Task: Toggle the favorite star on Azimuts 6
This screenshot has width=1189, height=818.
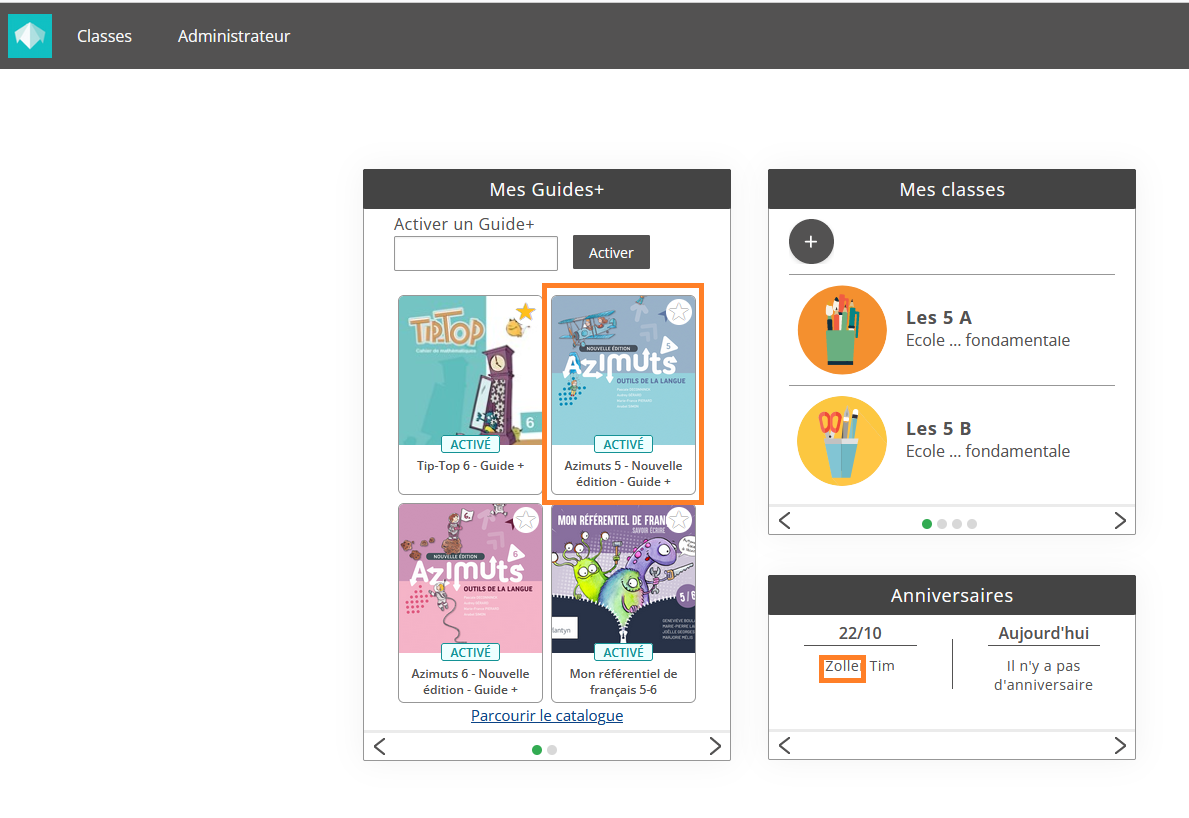Action: point(525,520)
